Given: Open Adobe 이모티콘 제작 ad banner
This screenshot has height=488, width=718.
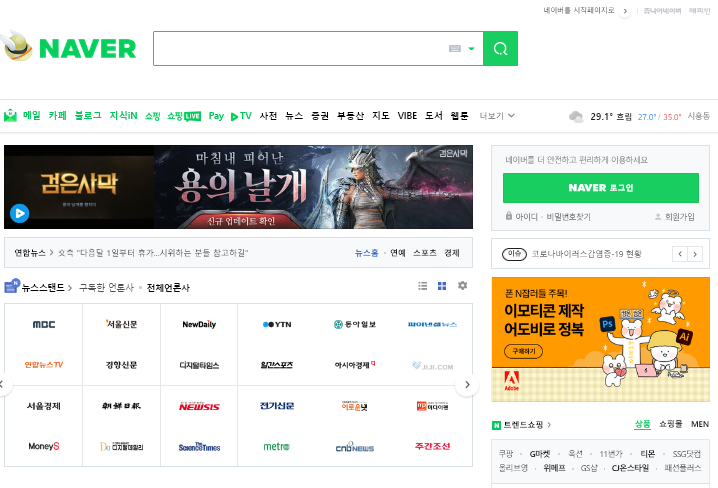Looking at the screenshot, I should tap(601, 339).
